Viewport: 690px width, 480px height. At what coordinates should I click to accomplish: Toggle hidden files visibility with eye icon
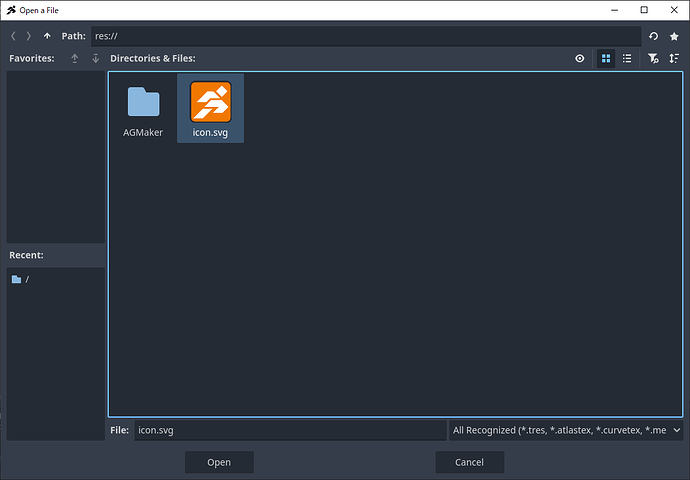[580, 59]
